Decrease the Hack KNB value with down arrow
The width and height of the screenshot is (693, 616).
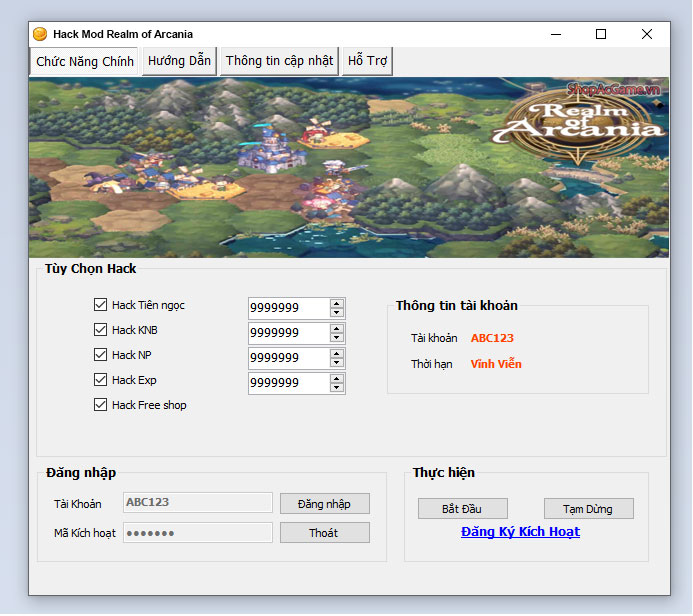(x=337, y=338)
